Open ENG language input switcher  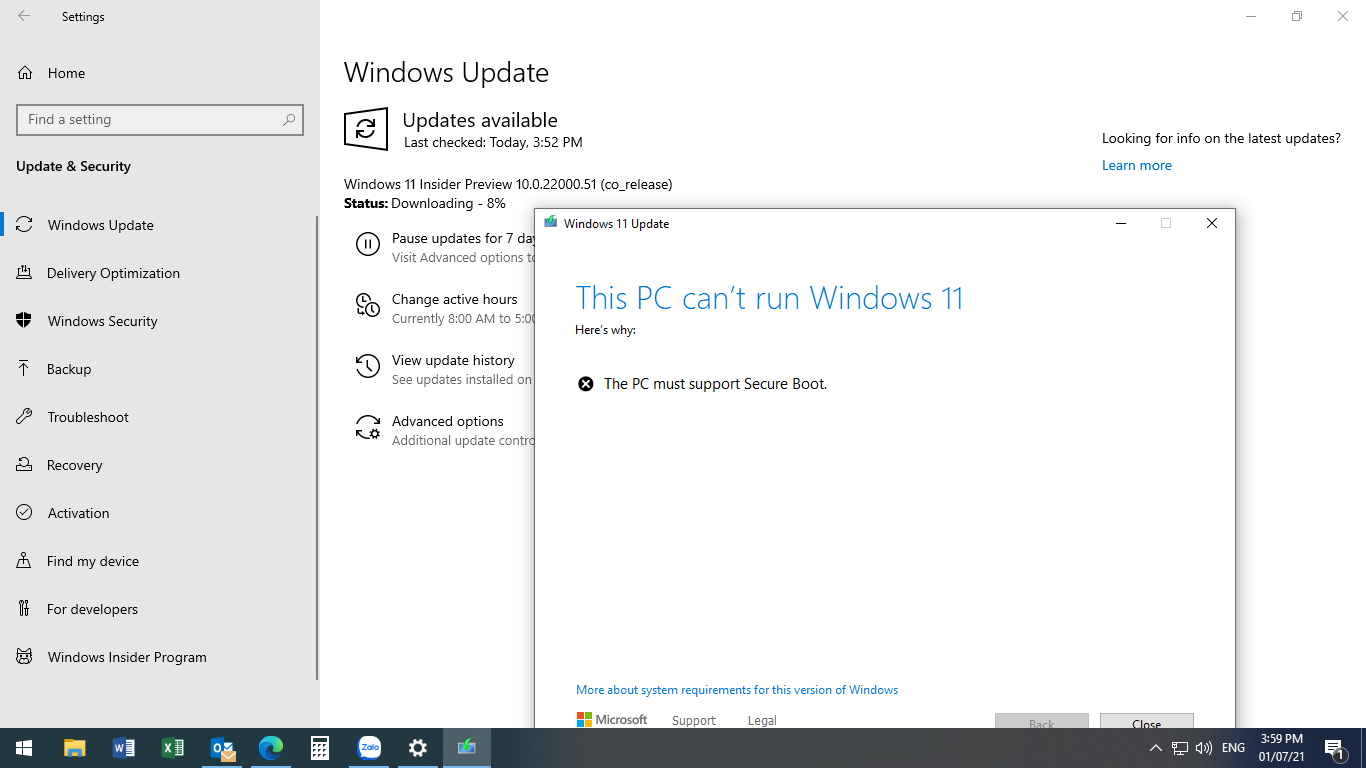pyautogui.click(x=1233, y=748)
